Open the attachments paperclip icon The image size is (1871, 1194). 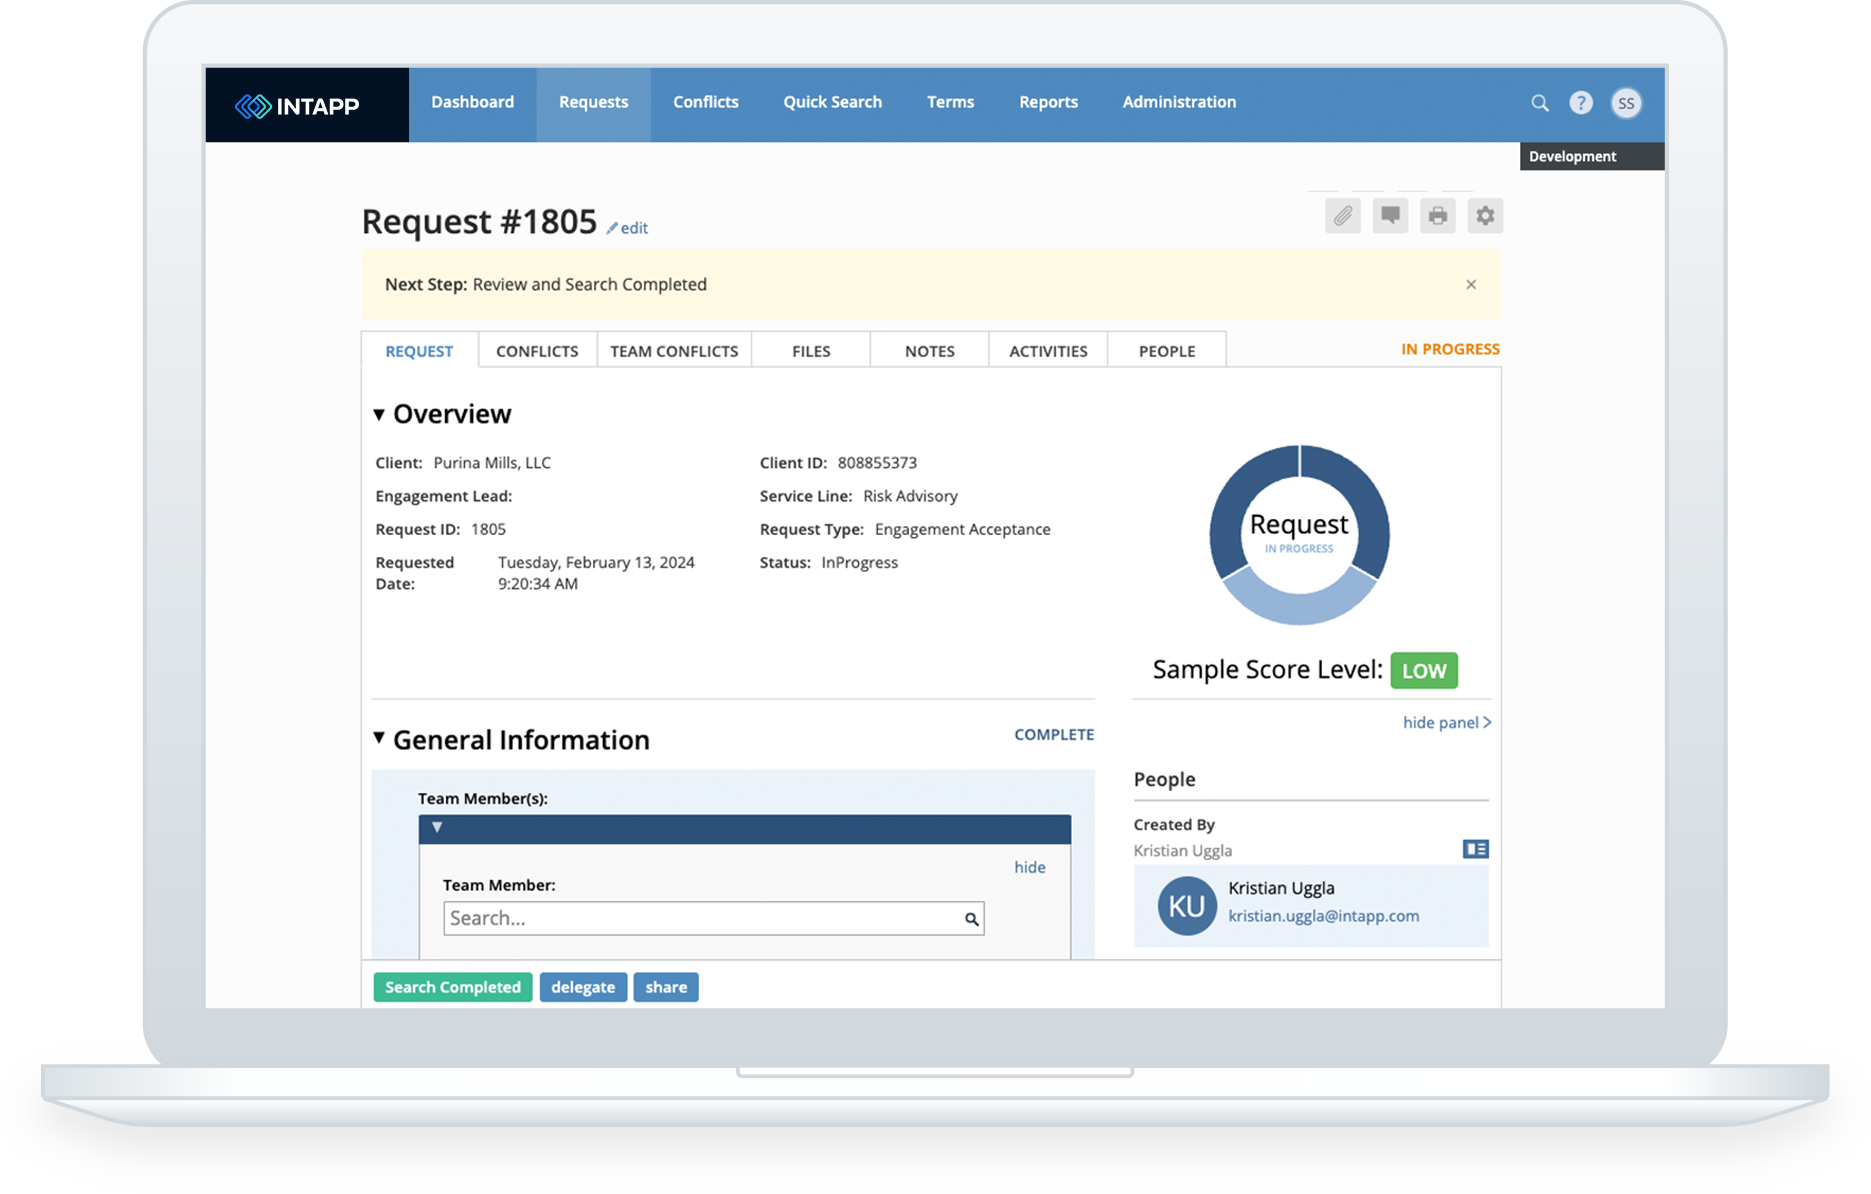coord(1343,215)
